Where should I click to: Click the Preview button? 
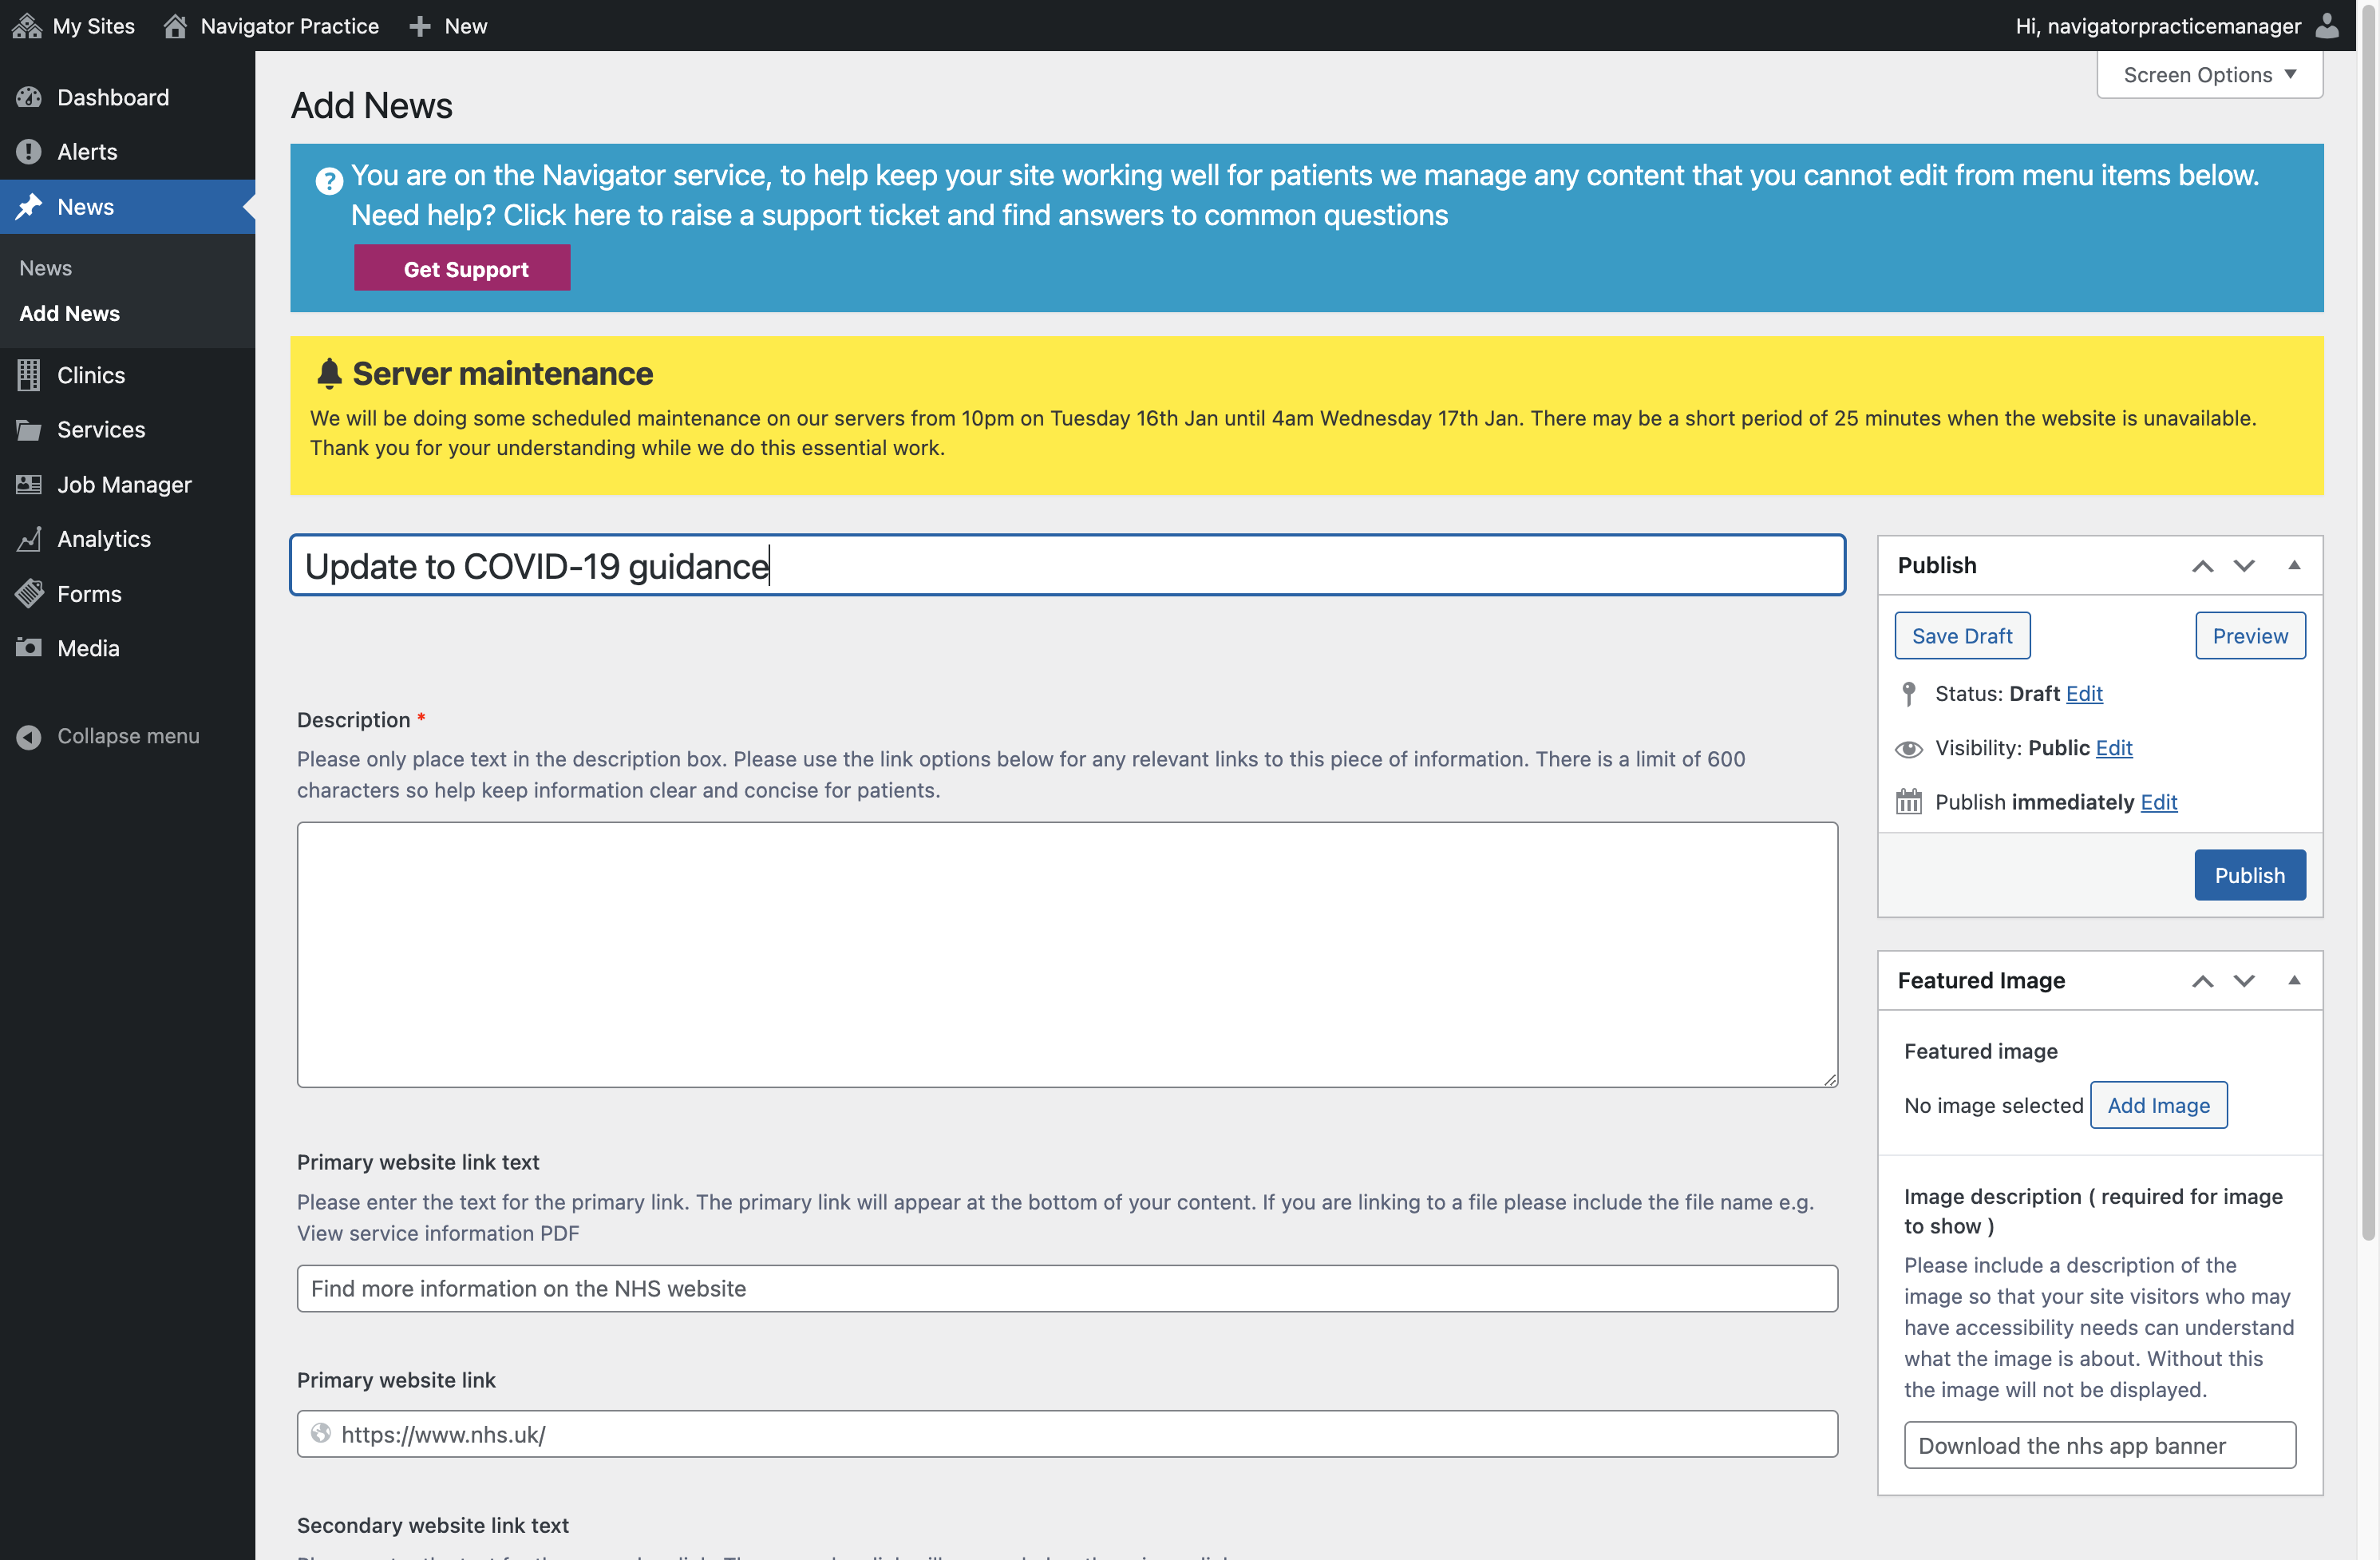tap(2250, 636)
